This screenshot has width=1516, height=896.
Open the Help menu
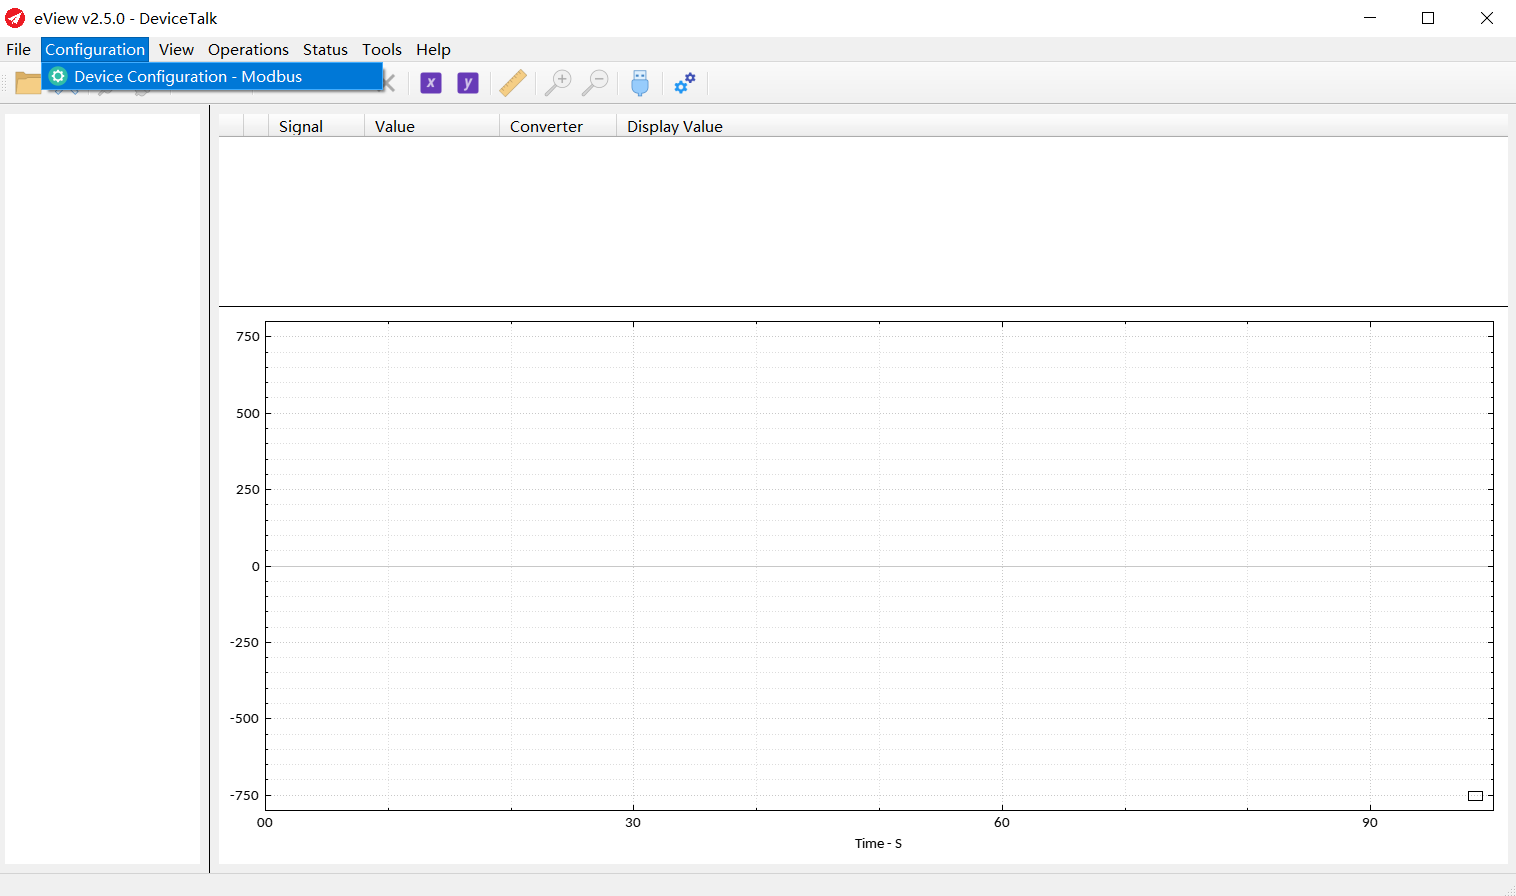(433, 49)
